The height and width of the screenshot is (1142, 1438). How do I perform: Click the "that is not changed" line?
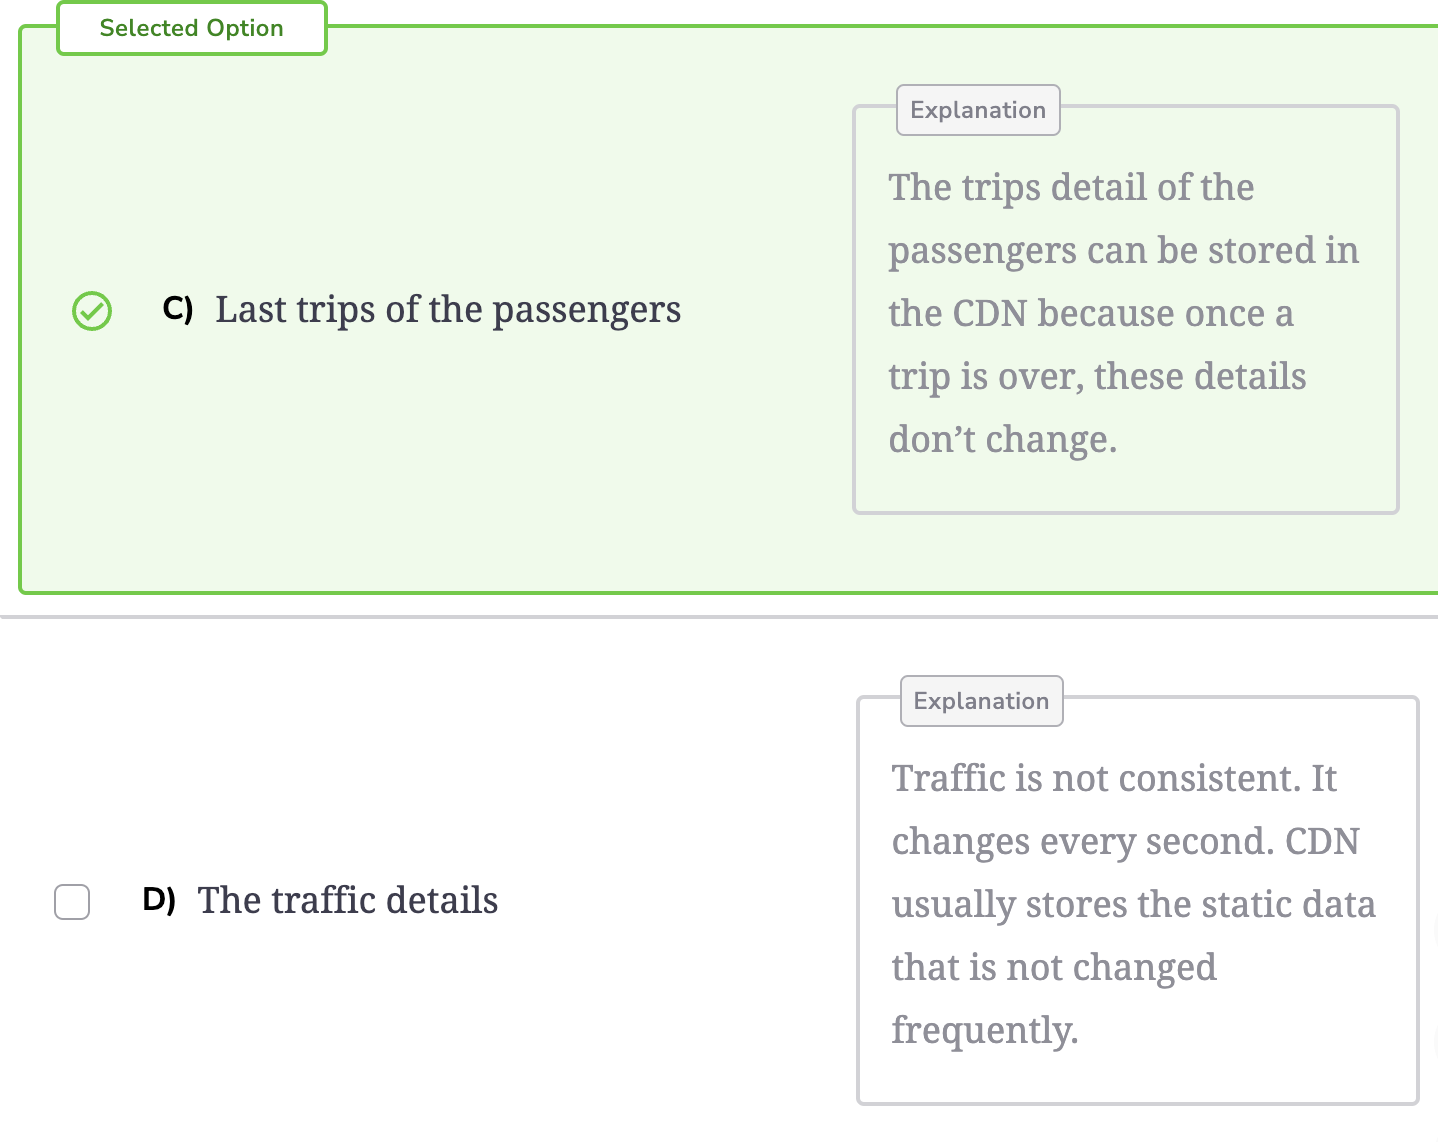click(x=1054, y=968)
